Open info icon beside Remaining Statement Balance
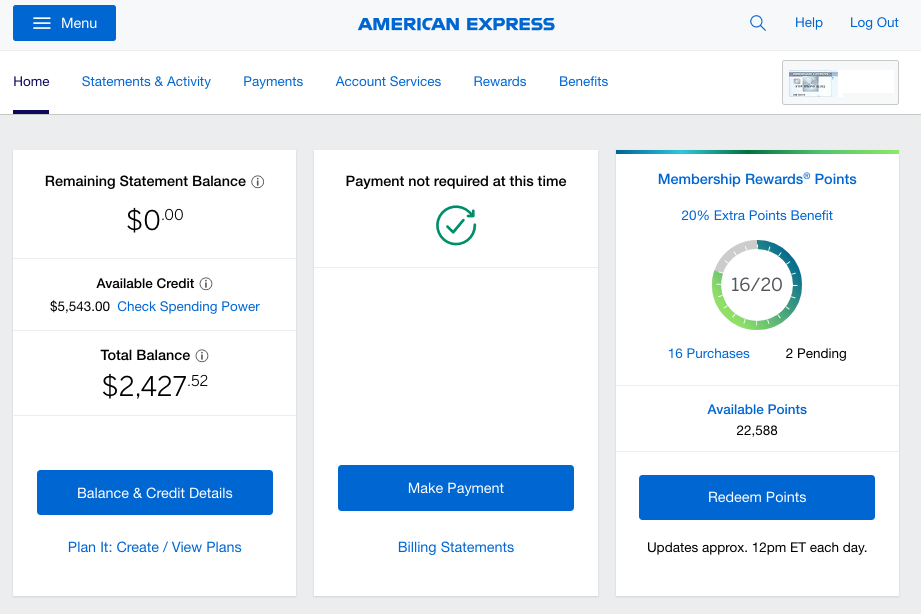The width and height of the screenshot is (921, 614). click(x=257, y=182)
